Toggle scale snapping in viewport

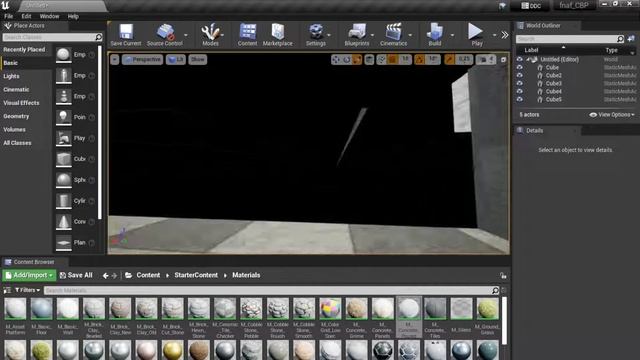(449, 60)
